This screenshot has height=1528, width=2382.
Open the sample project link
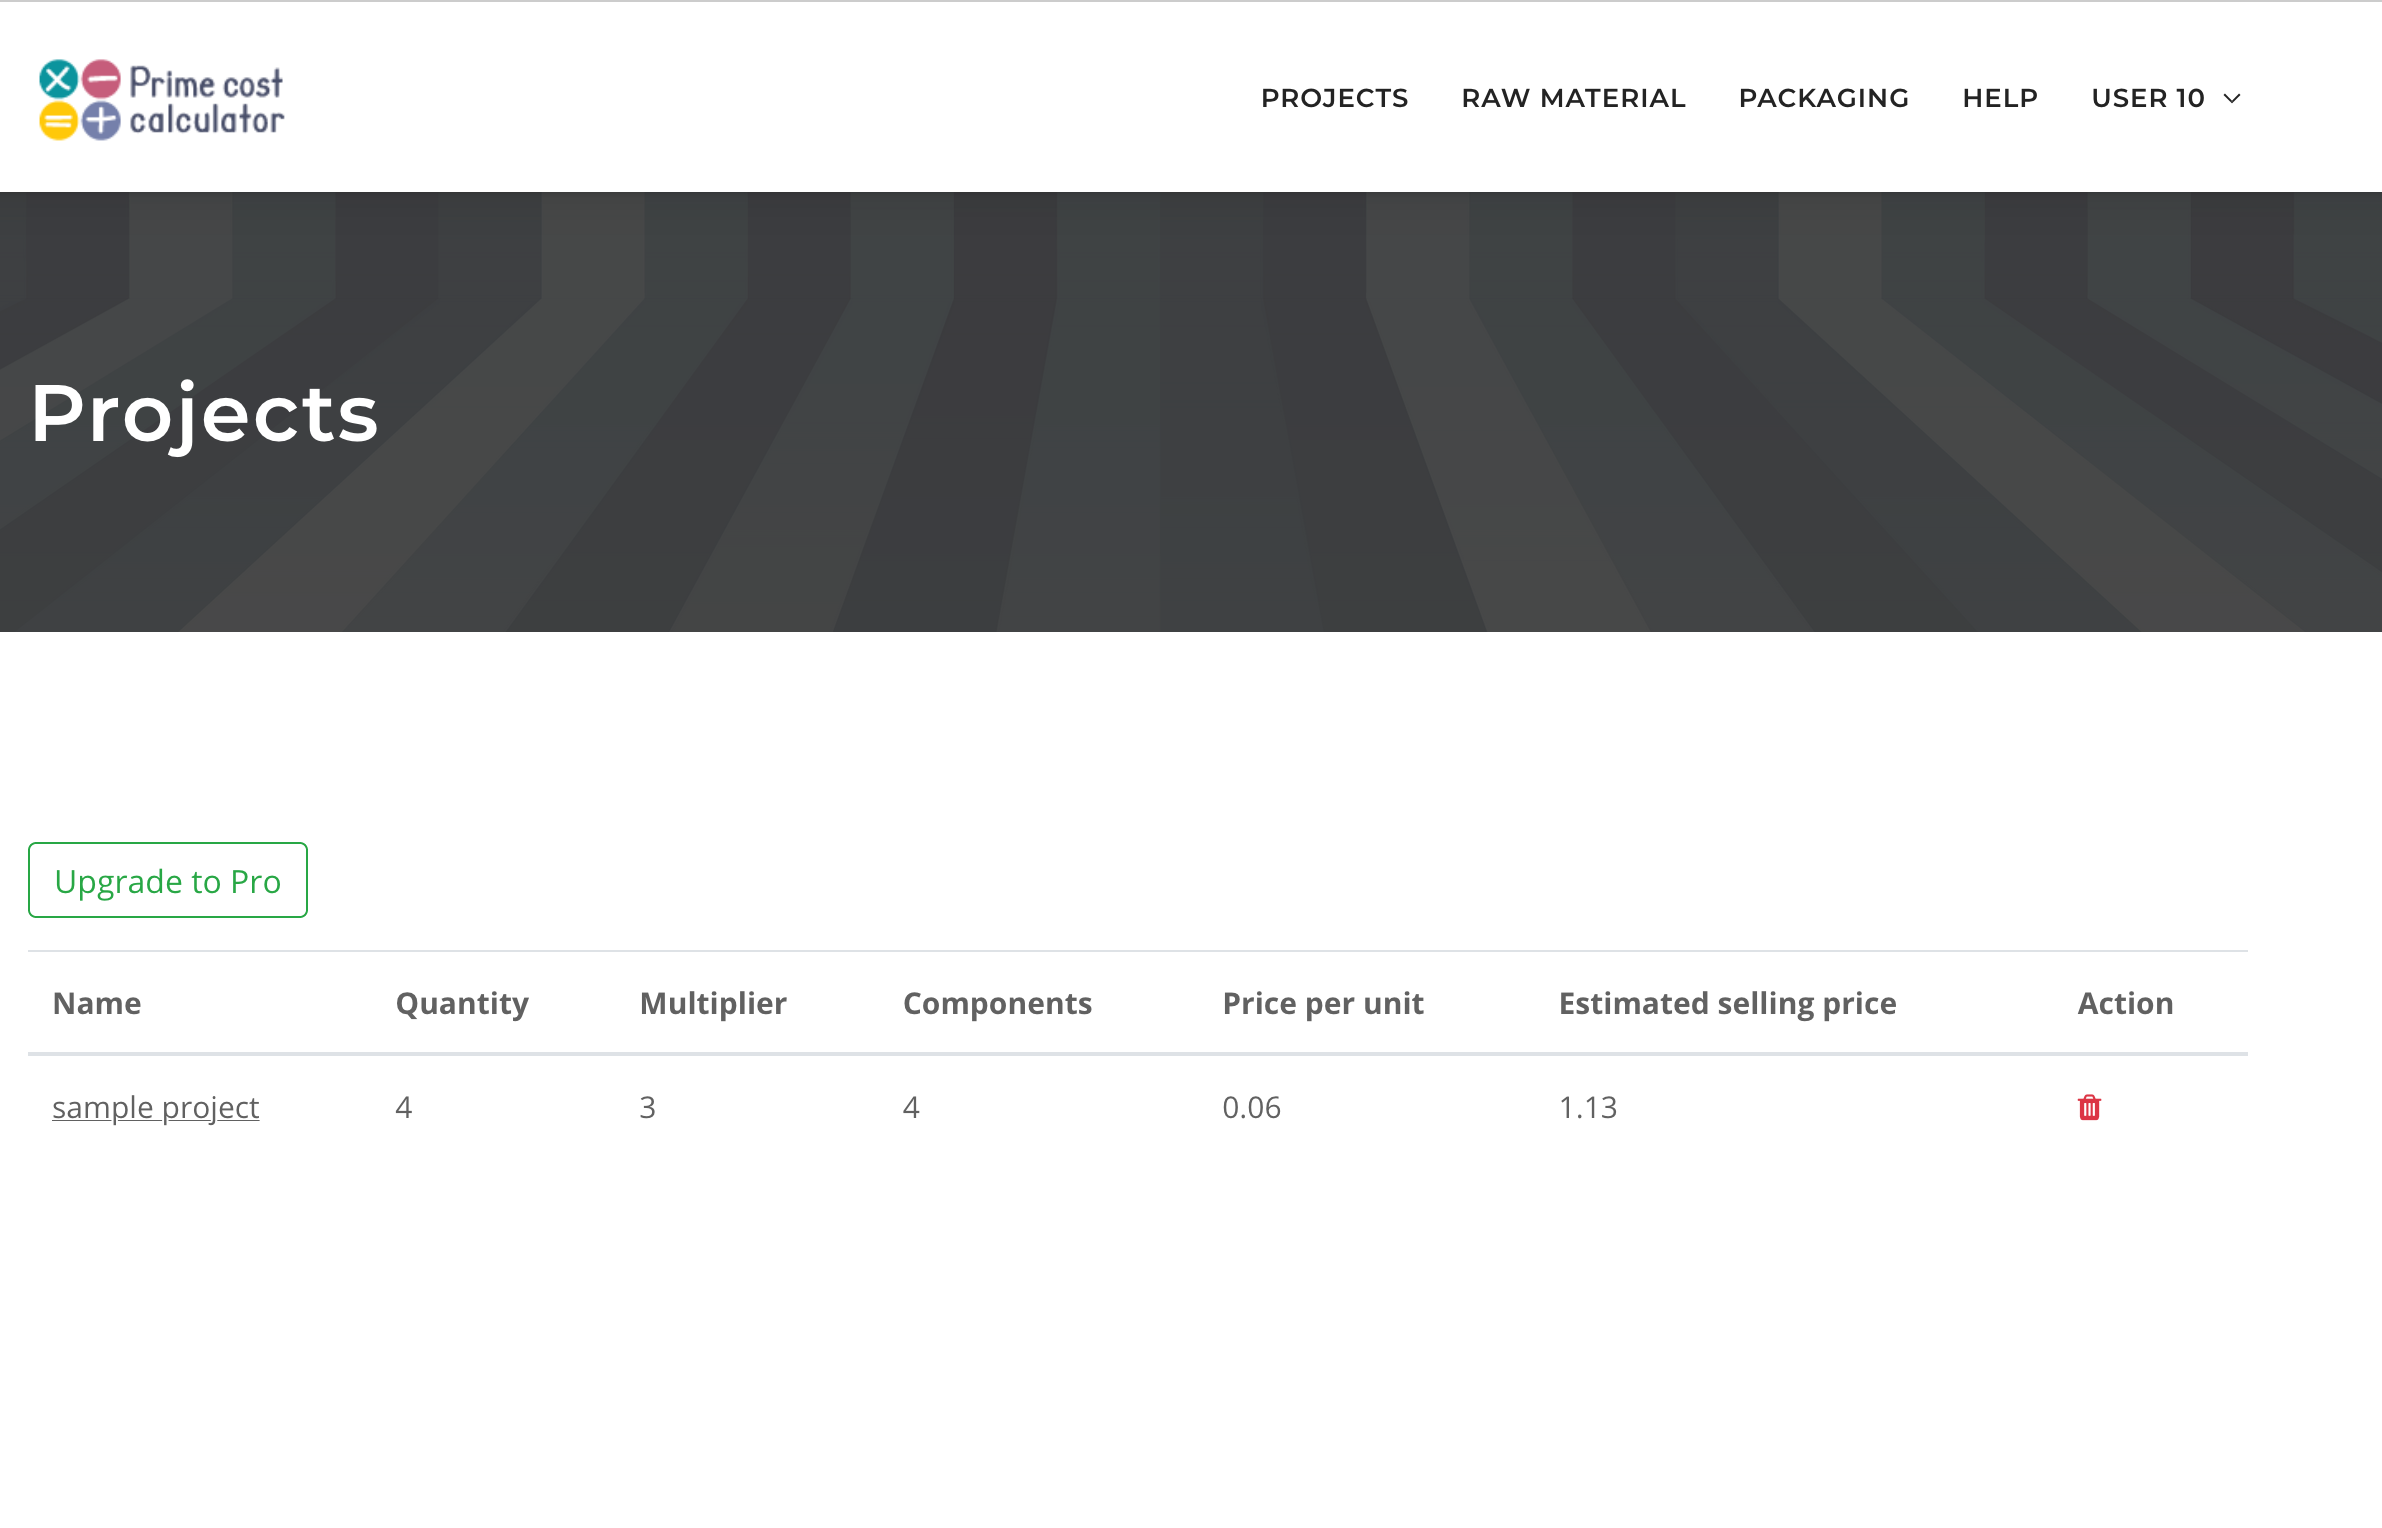(x=155, y=1107)
